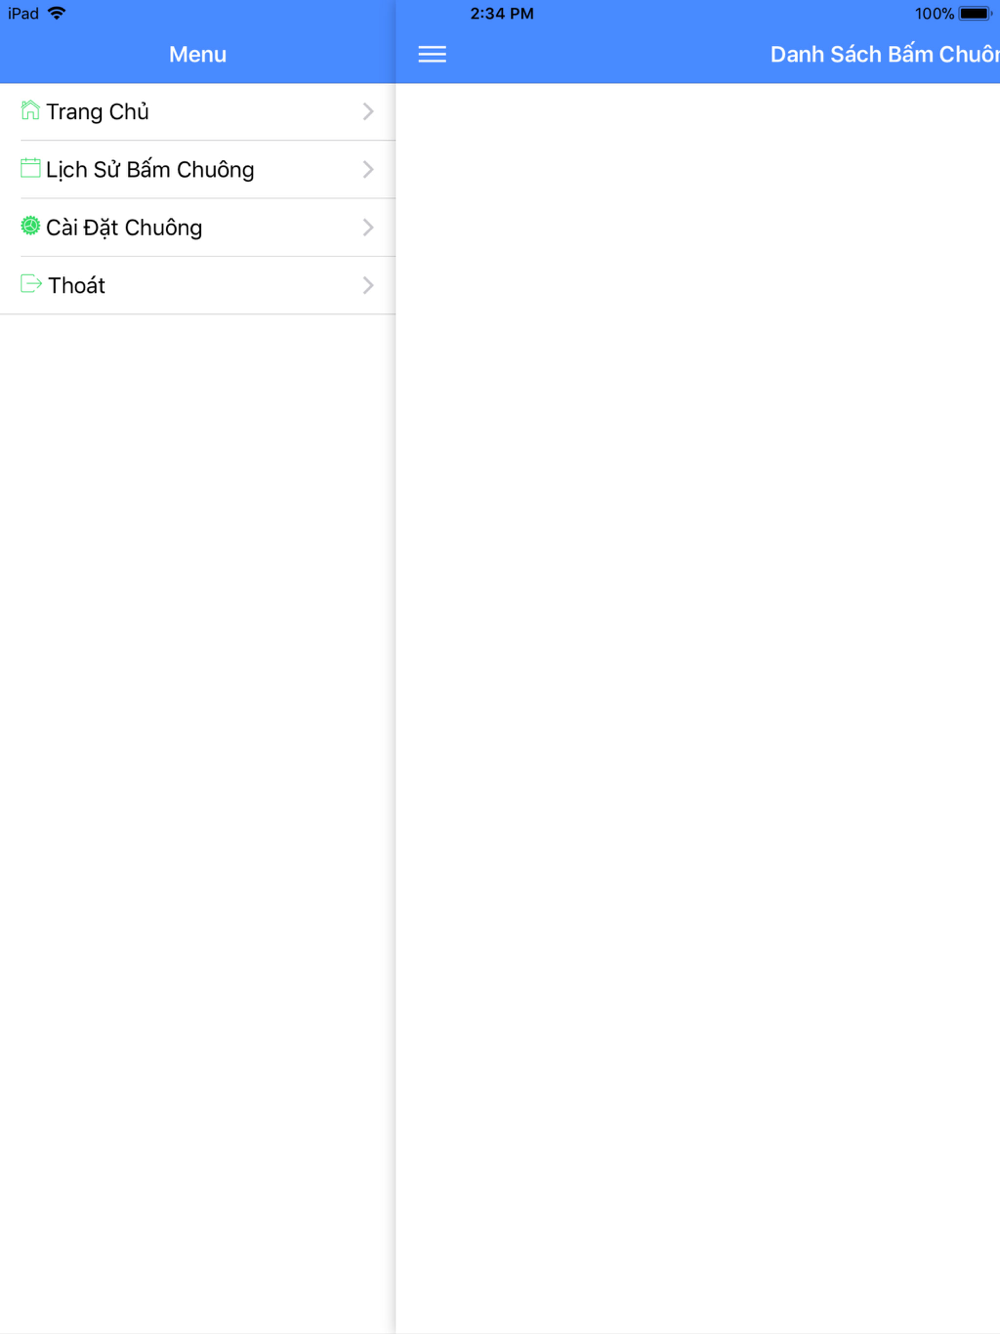Click the green home icon
Screen dimensions: 1000x1334
pos(30,110)
